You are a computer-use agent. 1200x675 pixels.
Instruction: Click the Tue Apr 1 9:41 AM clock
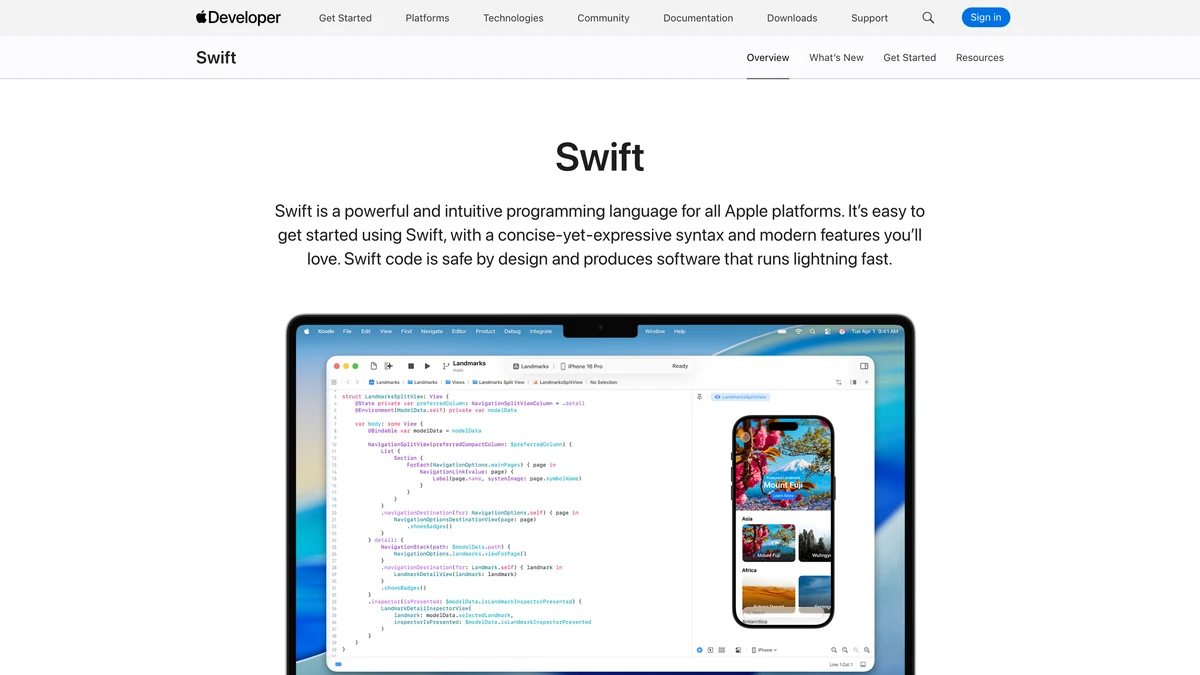pos(874,331)
